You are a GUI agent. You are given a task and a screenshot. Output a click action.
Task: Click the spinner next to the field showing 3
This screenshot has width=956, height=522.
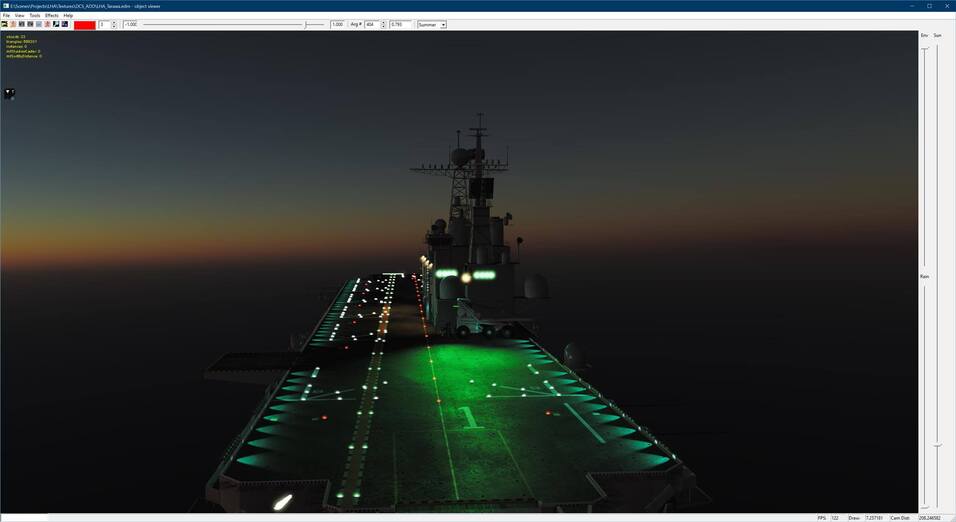pyautogui.click(x=114, y=24)
